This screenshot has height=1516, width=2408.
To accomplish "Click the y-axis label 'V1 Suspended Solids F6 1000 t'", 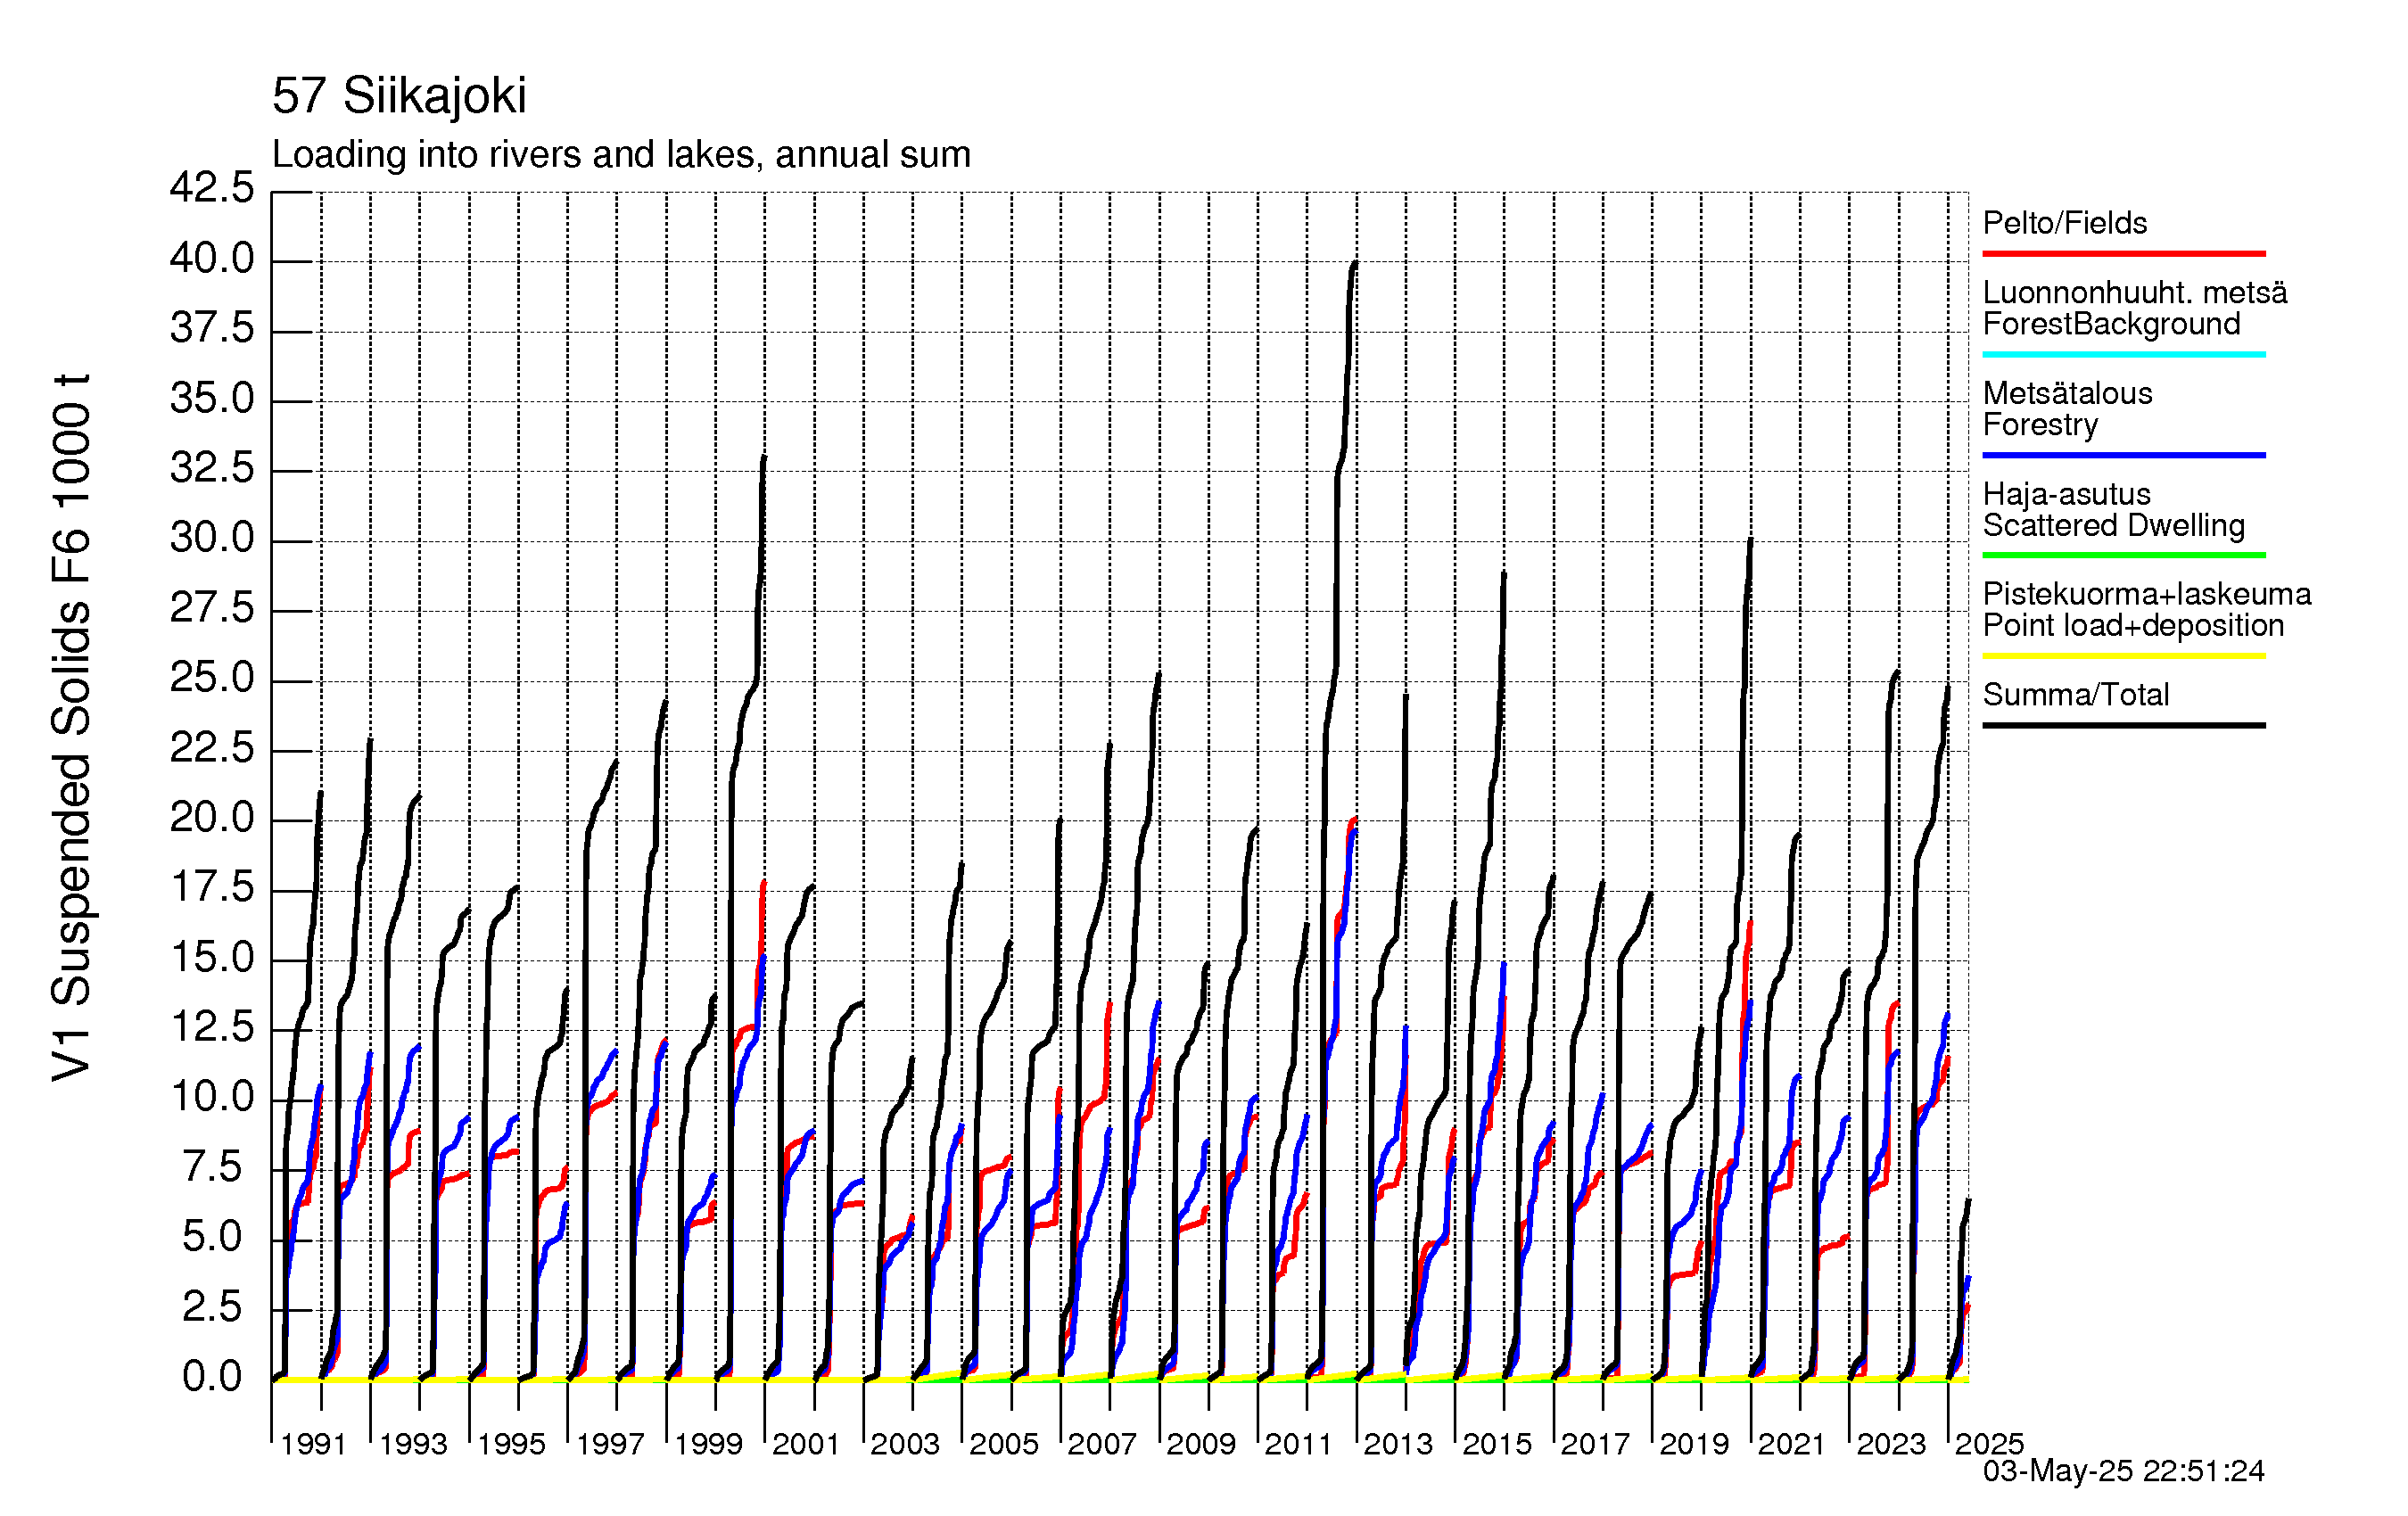I will point(71,728).
